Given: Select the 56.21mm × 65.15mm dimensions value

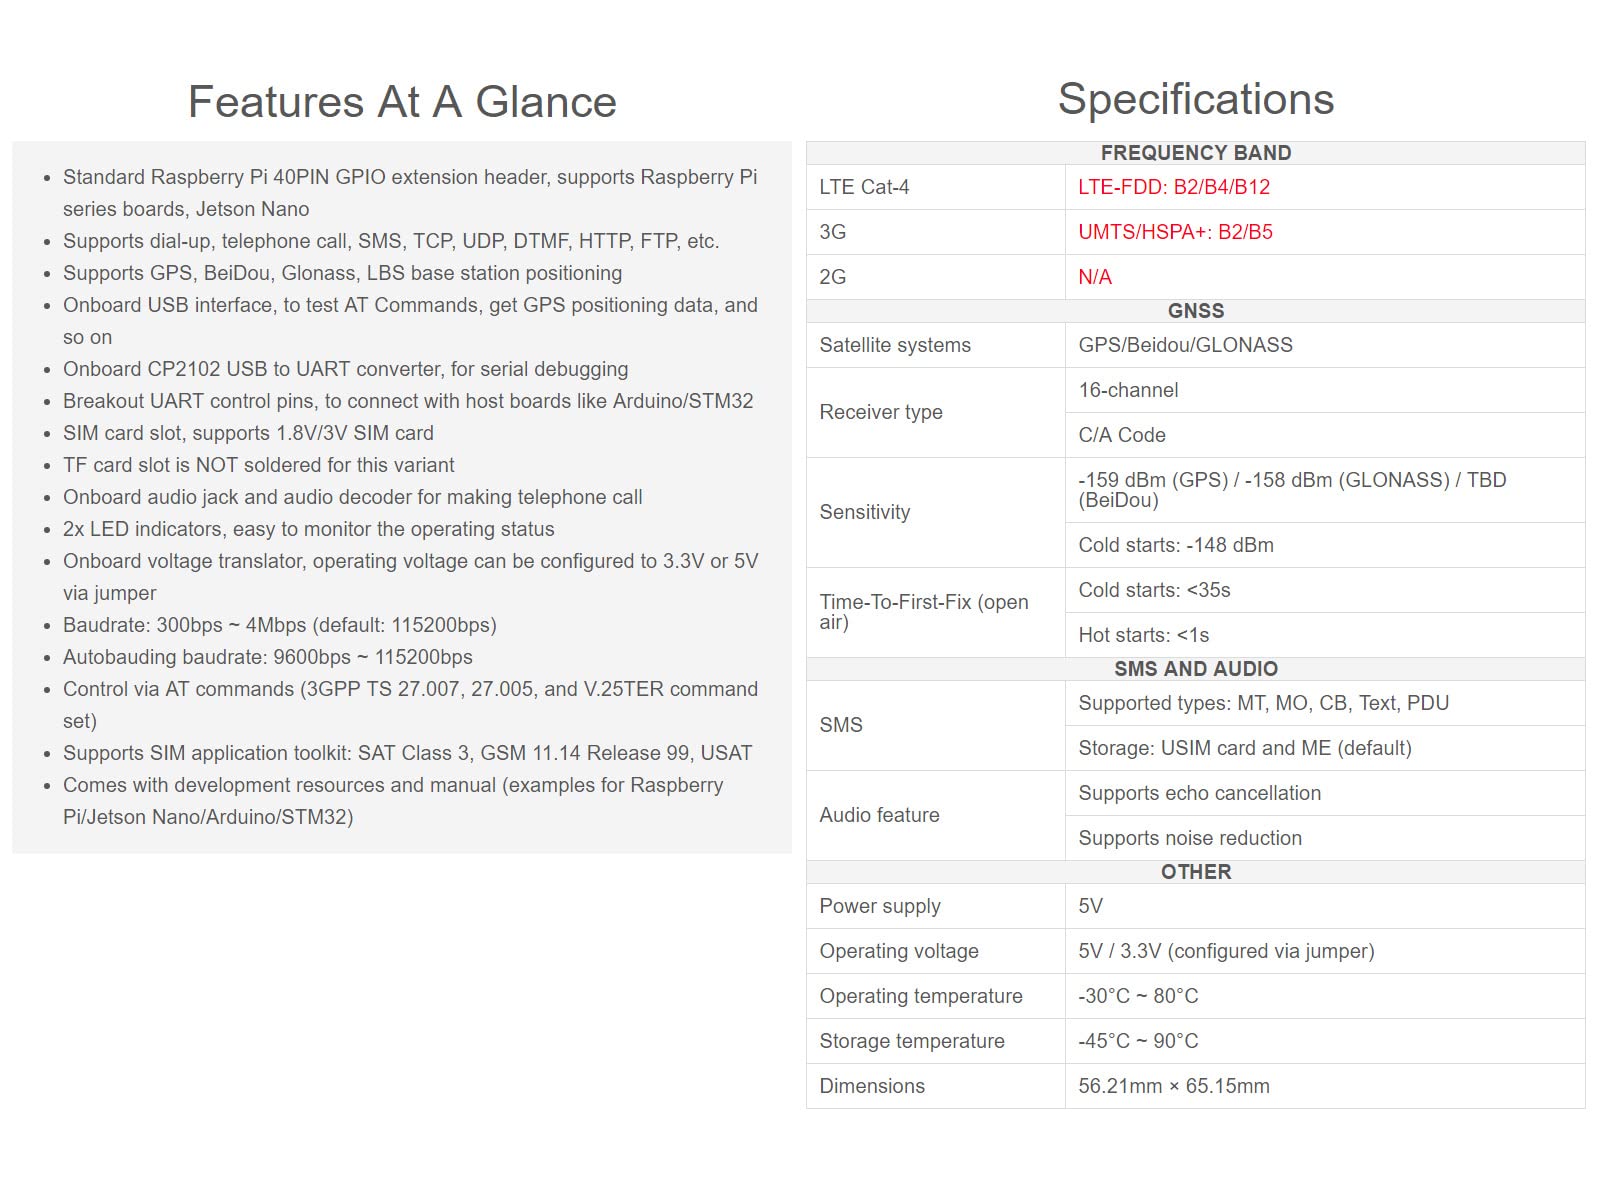Looking at the screenshot, I should [x=1174, y=1086].
